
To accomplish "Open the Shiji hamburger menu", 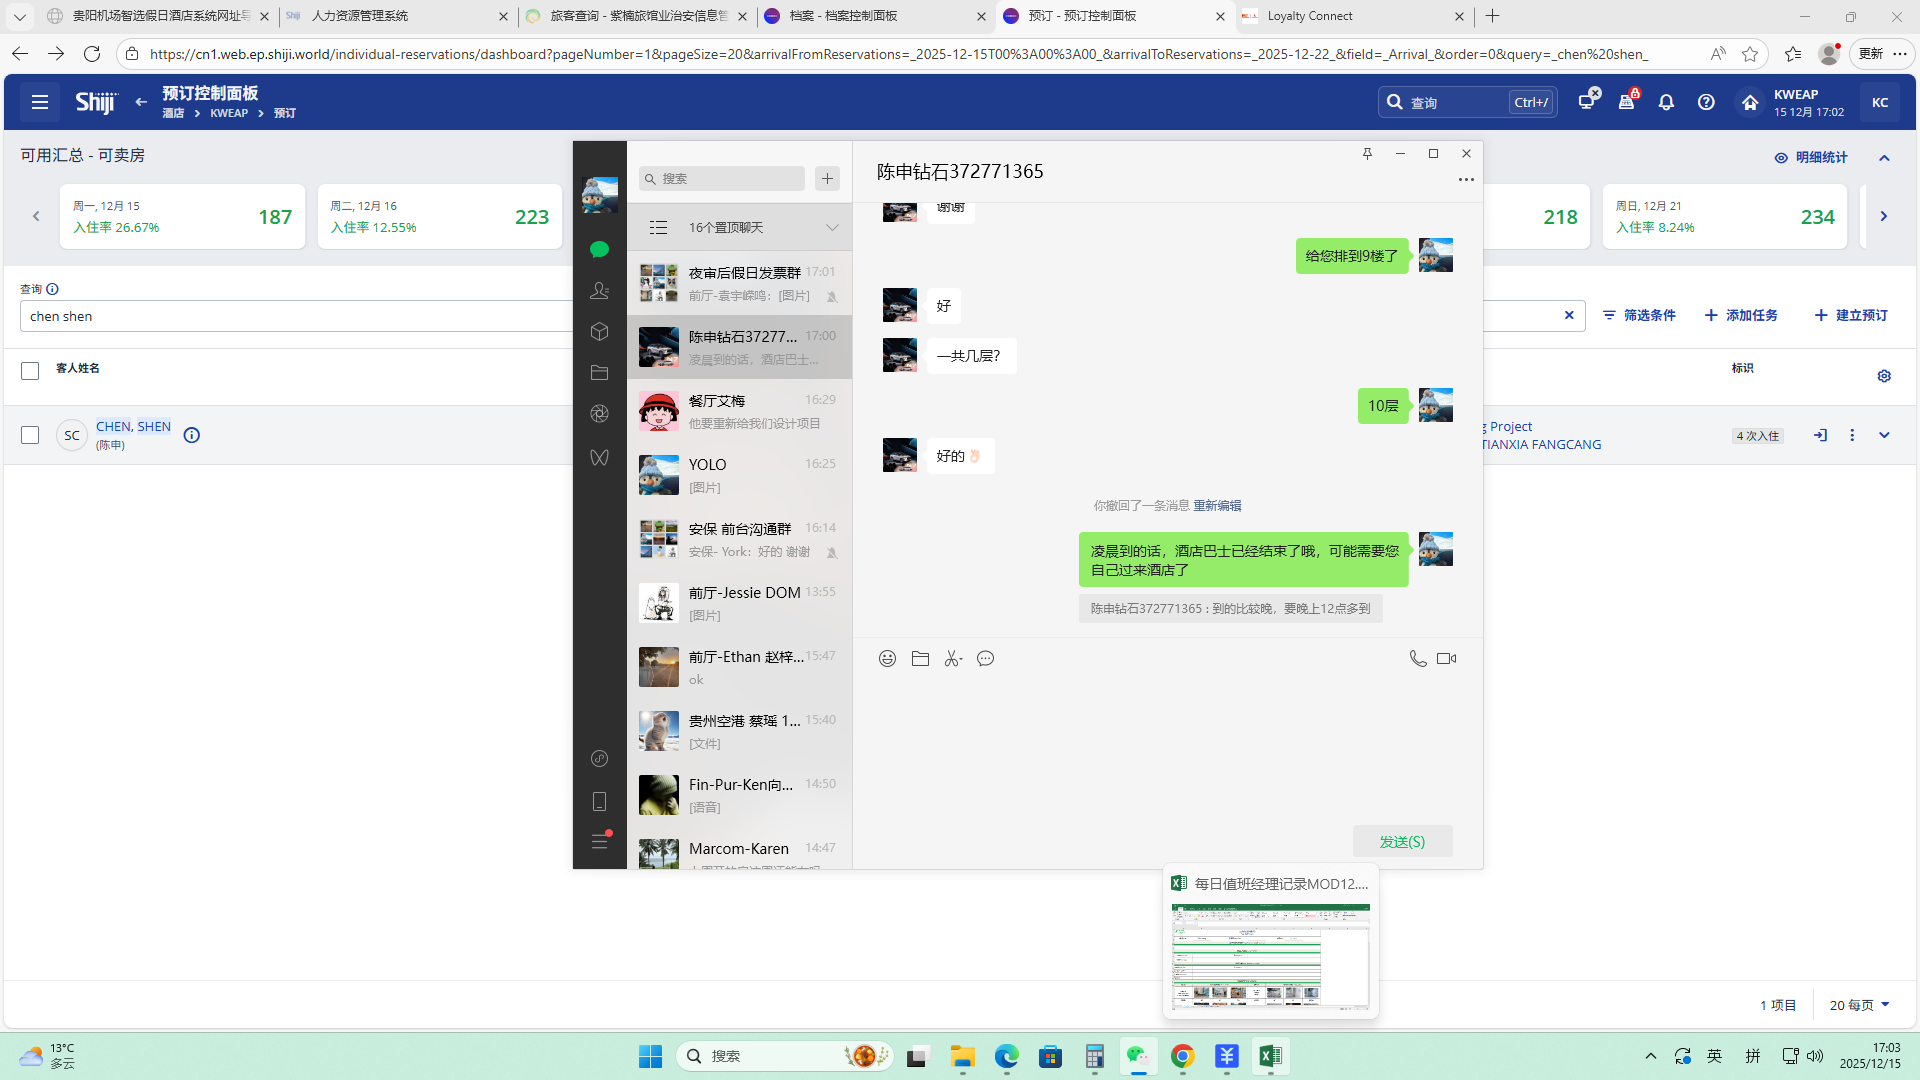I will pyautogui.click(x=40, y=102).
